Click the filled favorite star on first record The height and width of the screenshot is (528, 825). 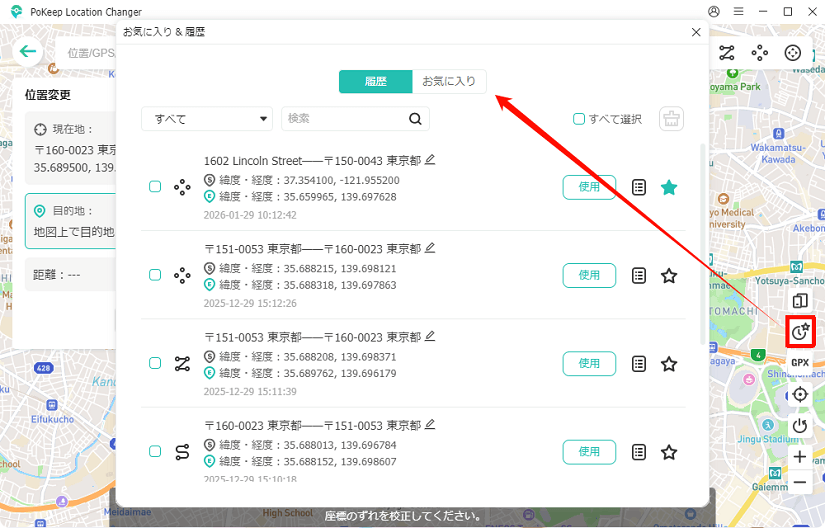point(669,187)
